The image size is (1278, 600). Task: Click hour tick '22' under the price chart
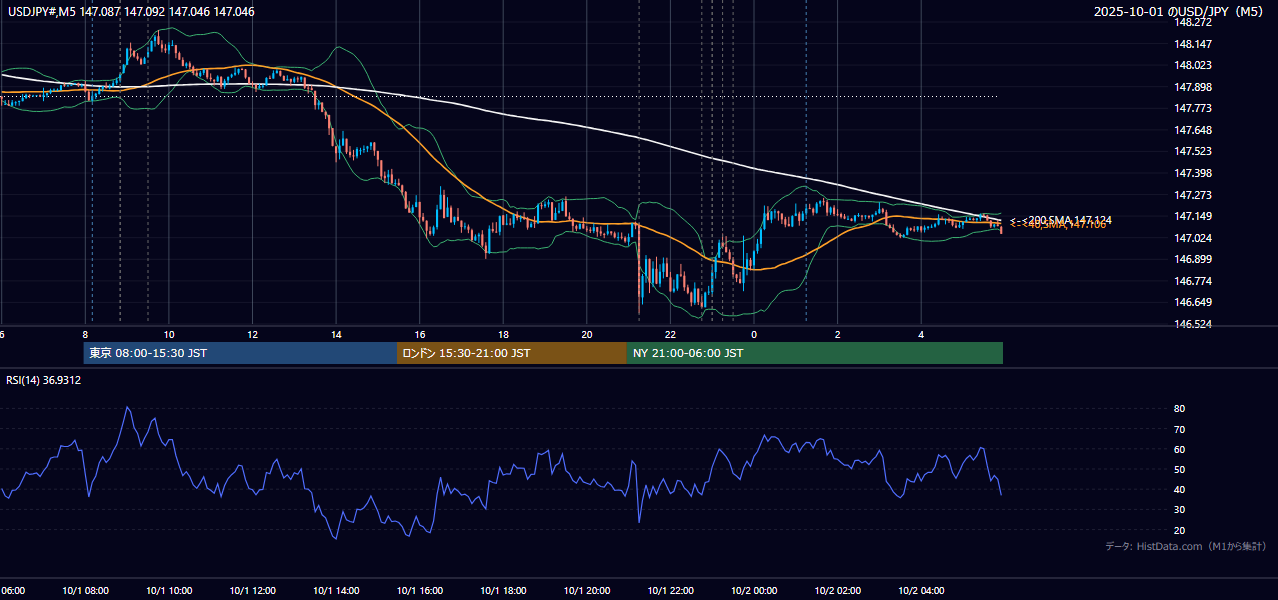click(x=670, y=334)
